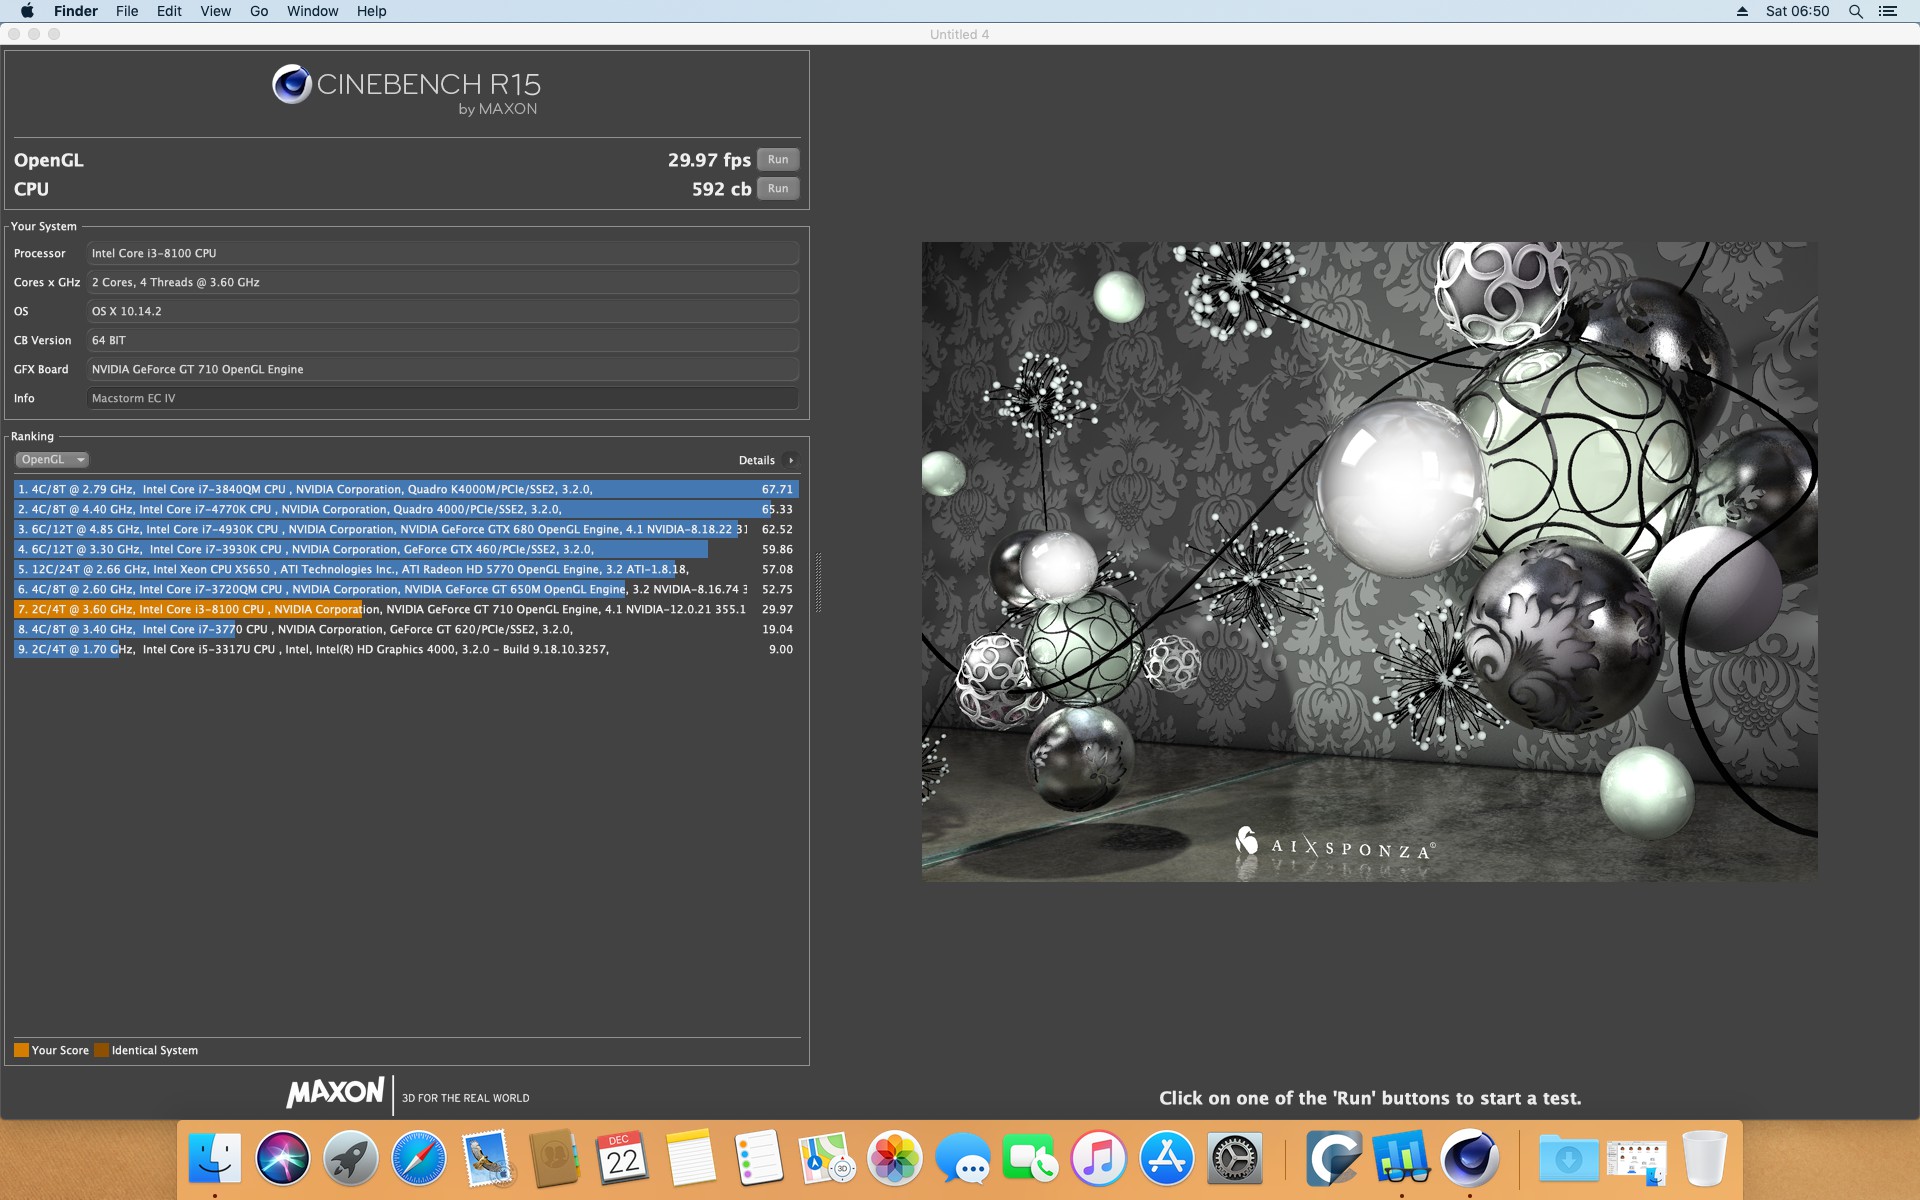Open iTunes from the Dock
Viewport: 1920px width, 1200px height.
click(x=1098, y=1158)
